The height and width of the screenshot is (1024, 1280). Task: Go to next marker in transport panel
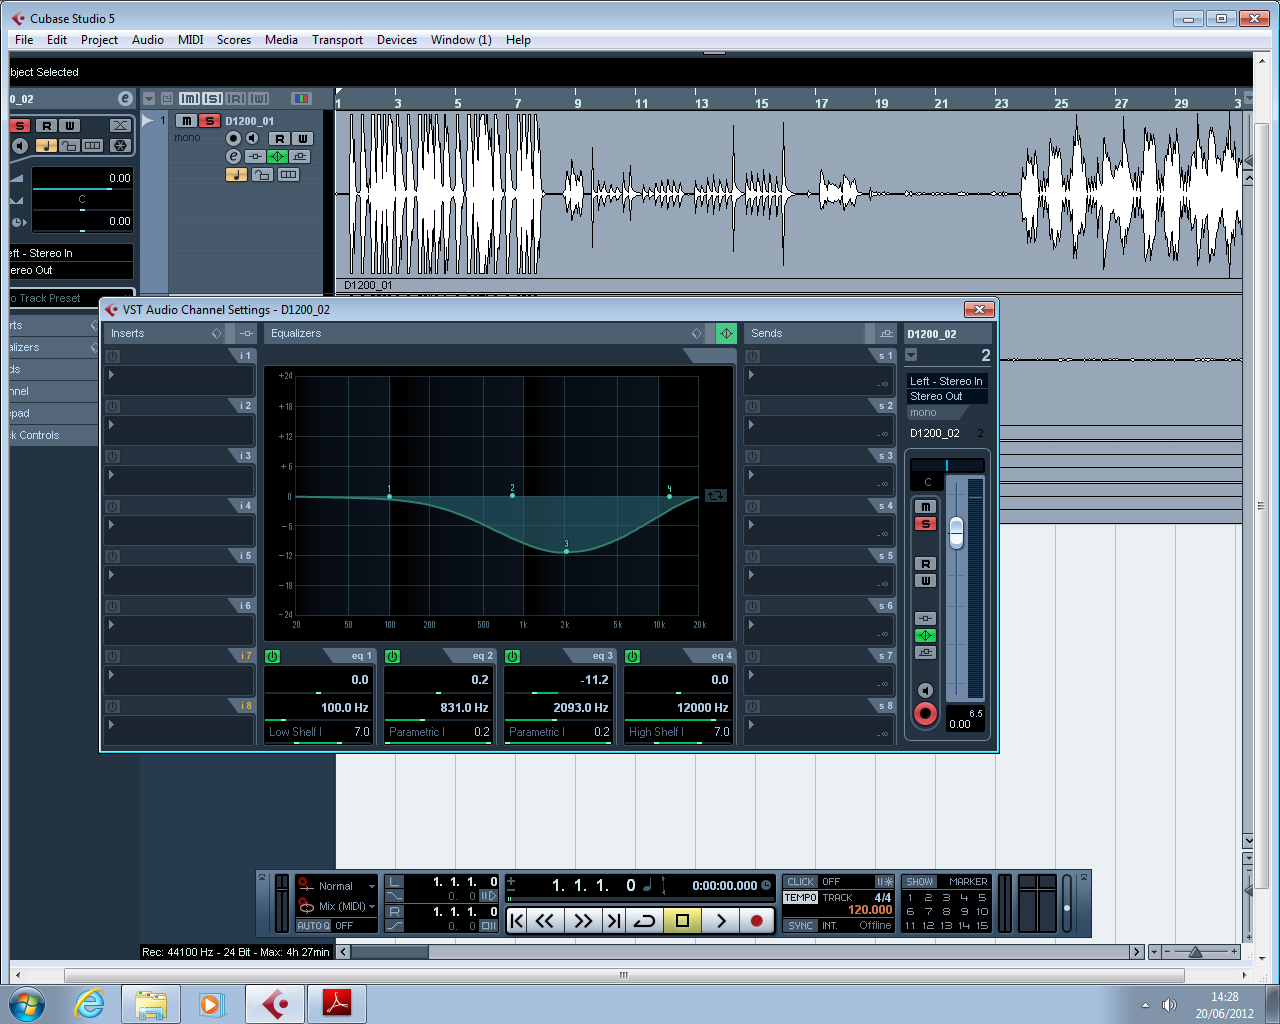[614, 921]
